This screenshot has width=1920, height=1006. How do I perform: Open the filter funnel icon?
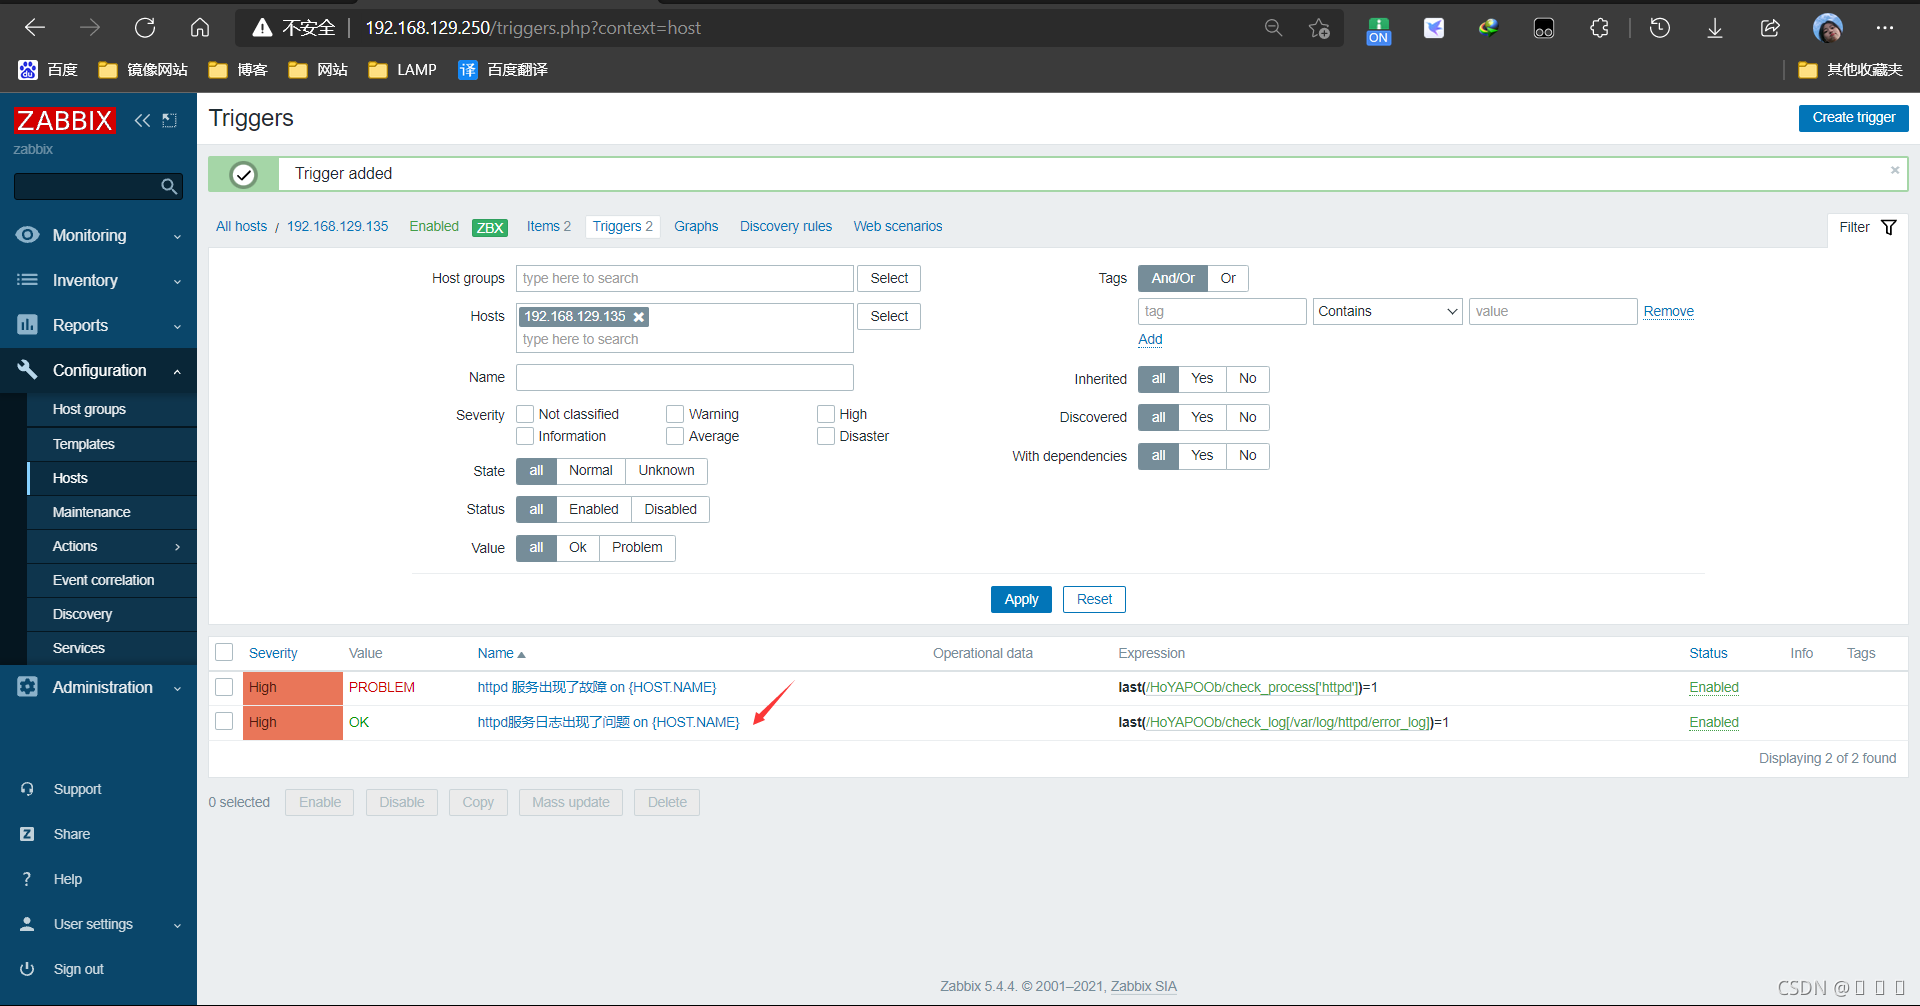pyautogui.click(x=1889, y=227)
